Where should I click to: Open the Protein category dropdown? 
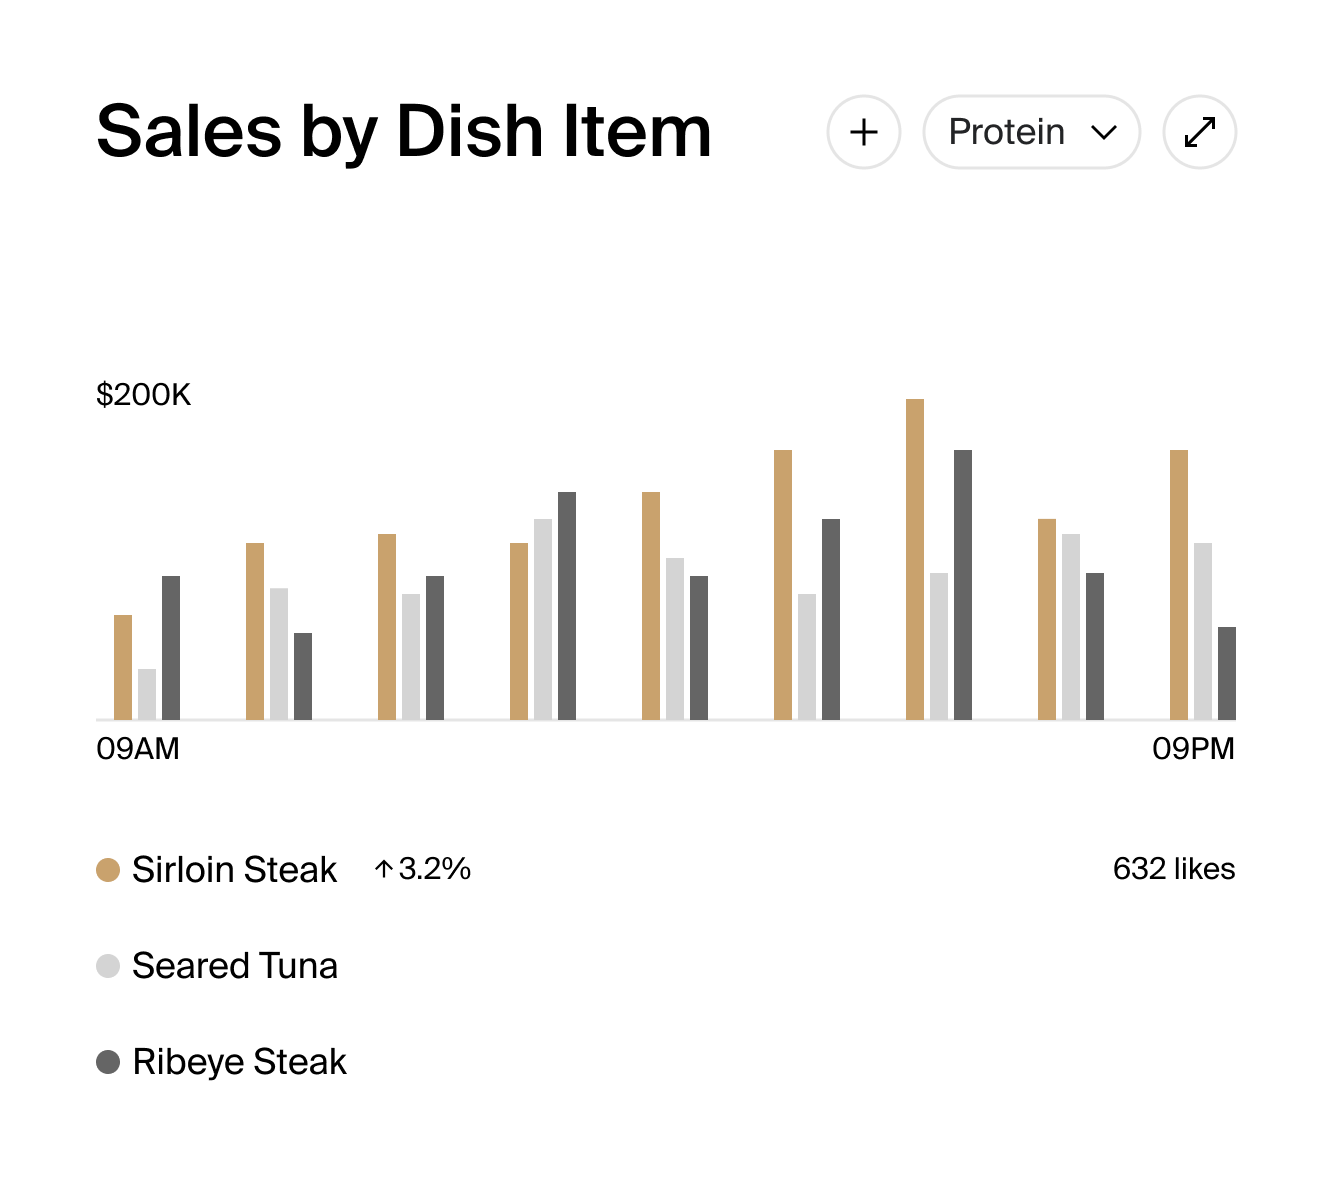pos(1031,132)
